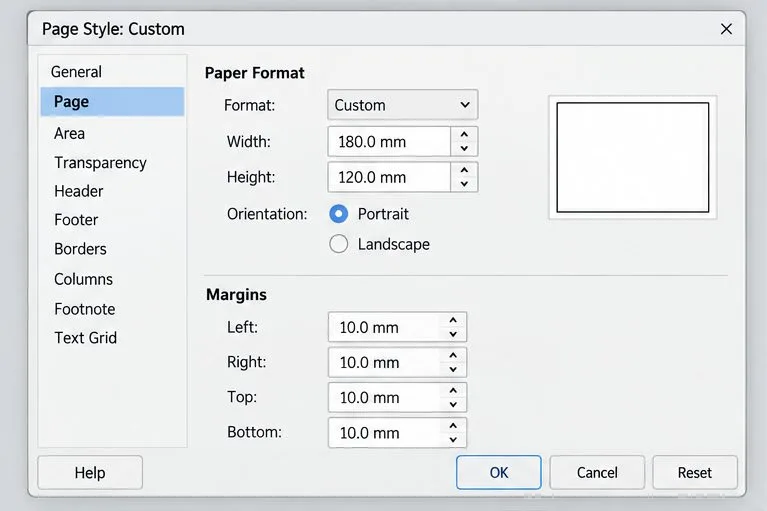Decrease the Top margin value
The height and width of the screenshot is (511, 767).
pos(453,404)
